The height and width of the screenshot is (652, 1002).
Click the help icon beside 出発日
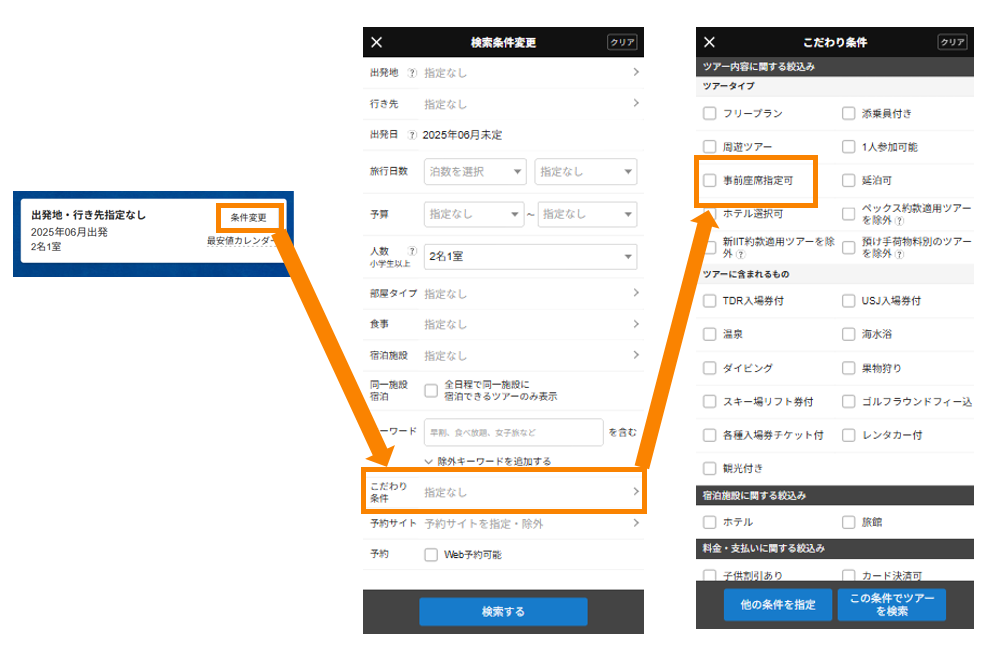coord(412,135)
